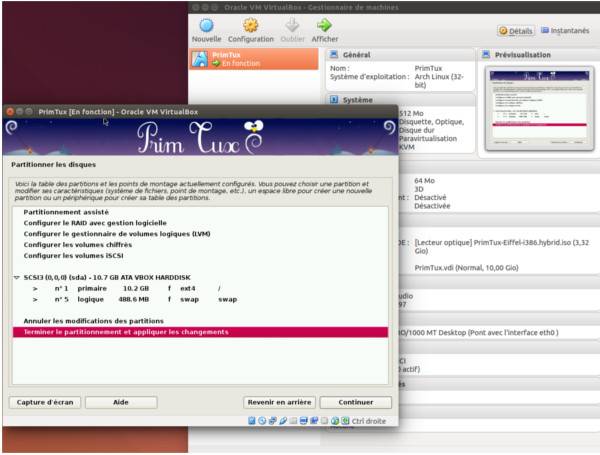Click the Ctrl droite host key label
The width and height of the screenshot is (600, 455).
pyautogui.click(x=368, y=421)
